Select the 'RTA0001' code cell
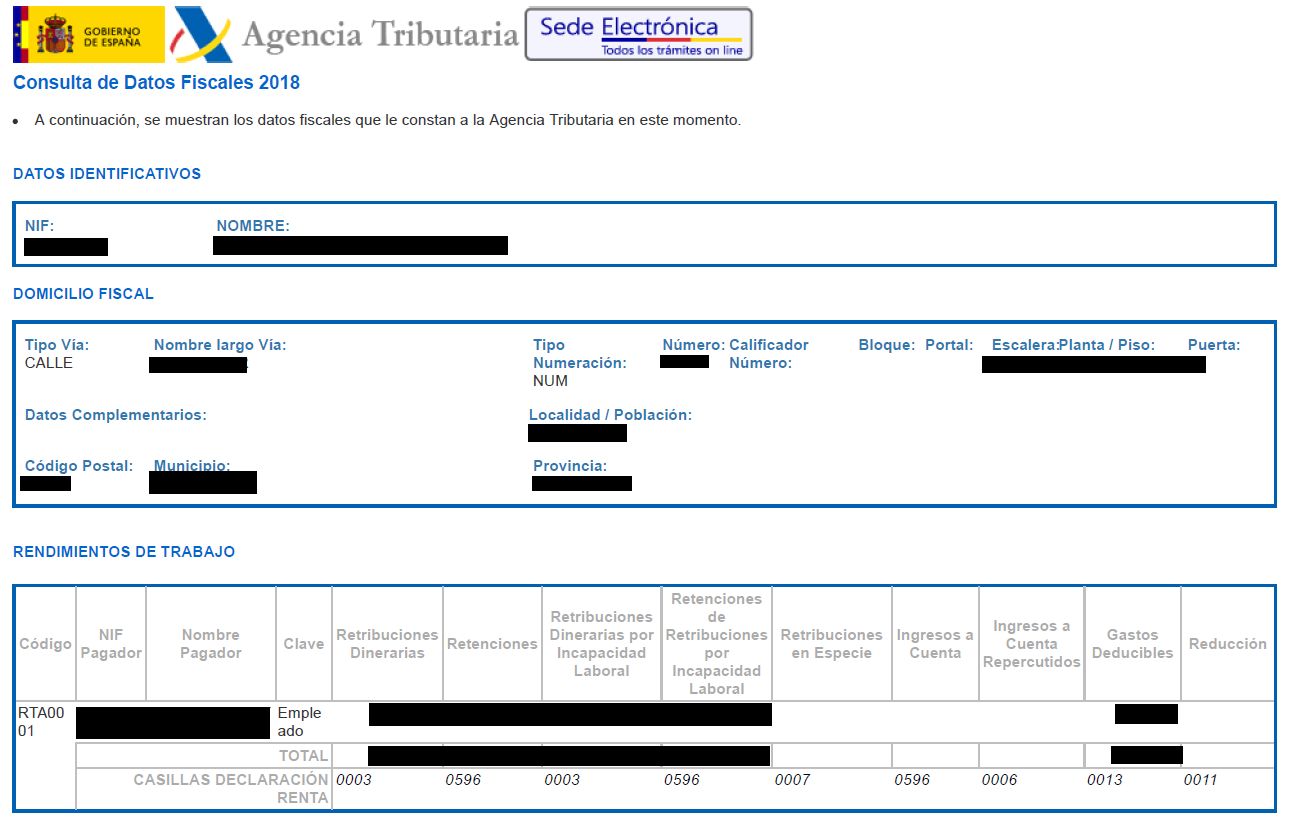The image size is (1292, 824). (x=41, y=722)
